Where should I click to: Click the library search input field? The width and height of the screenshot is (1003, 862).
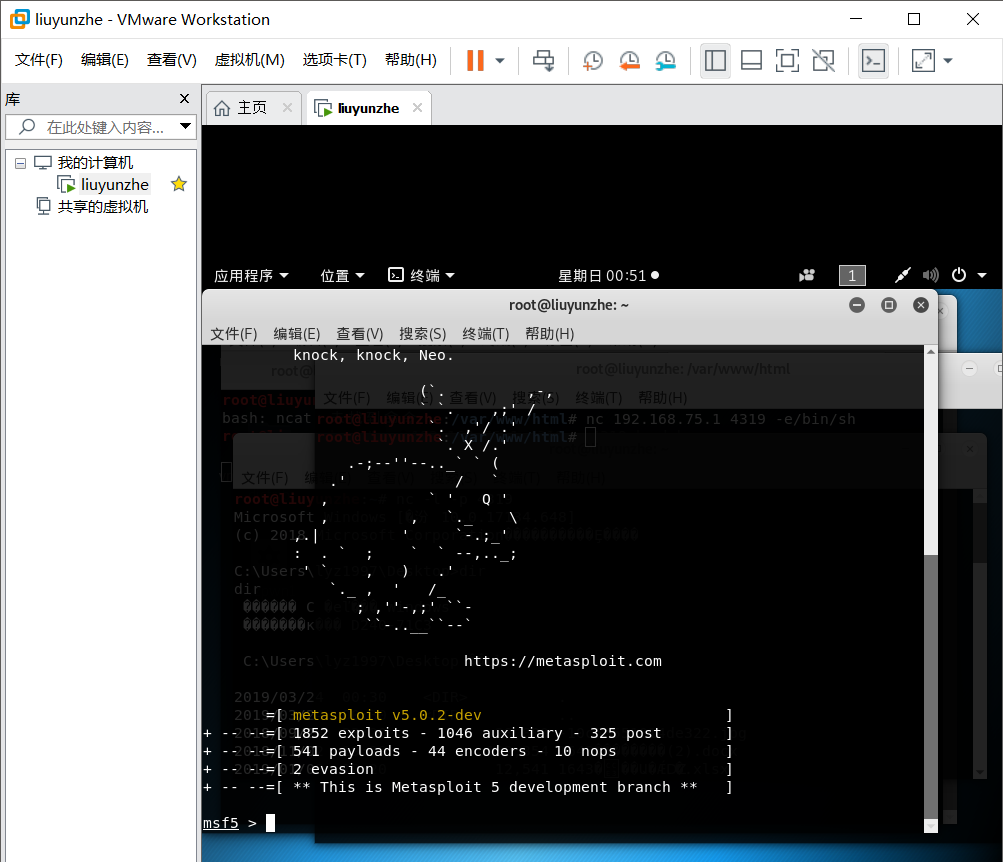(x=96, y=127)
